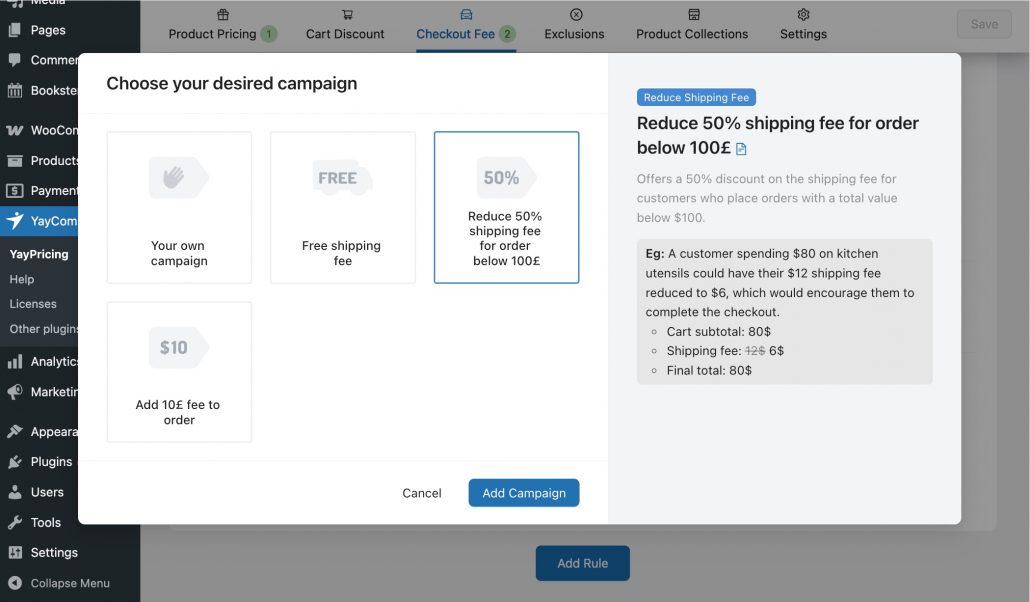The image size is (1030, 602).
Task: Click the gift icon above Product Pricing
Action: (x=223, y=14)
